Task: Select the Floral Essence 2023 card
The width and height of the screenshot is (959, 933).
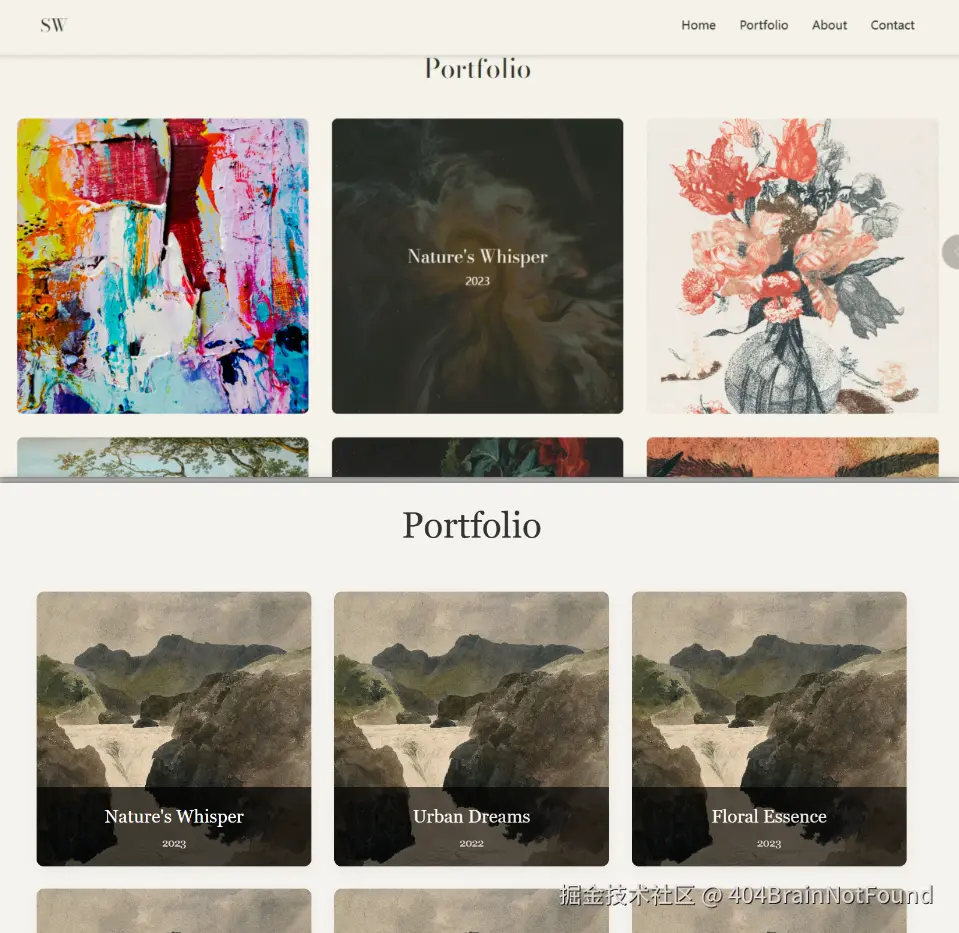Action: click(769, 729)
